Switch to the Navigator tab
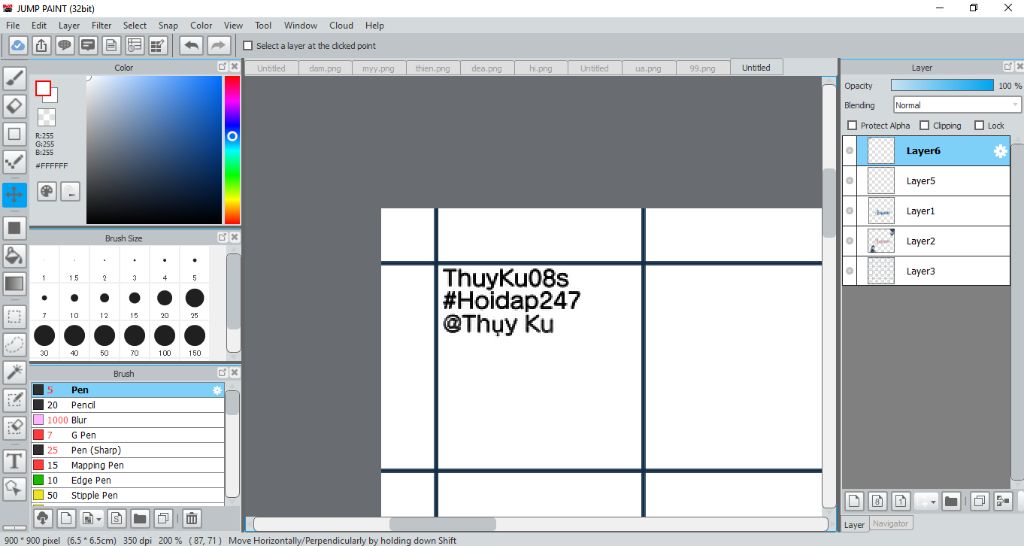The width and height of the screenshot is (1024, 546). (890, 524)
